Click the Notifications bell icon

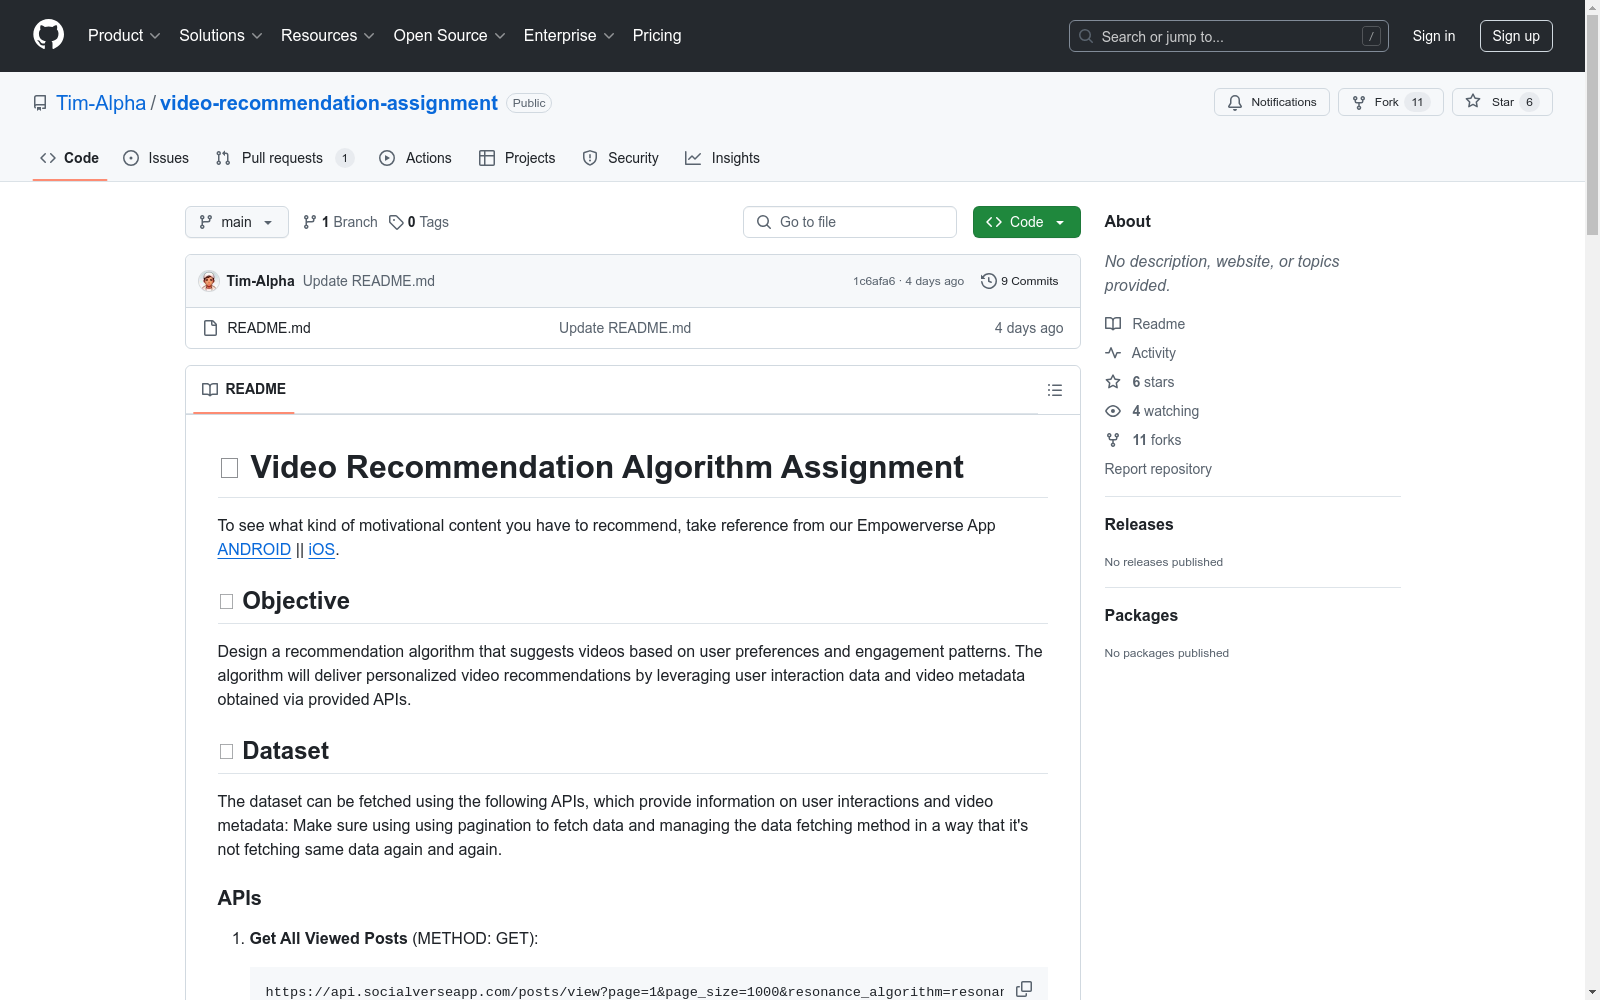click(1235, 102)
